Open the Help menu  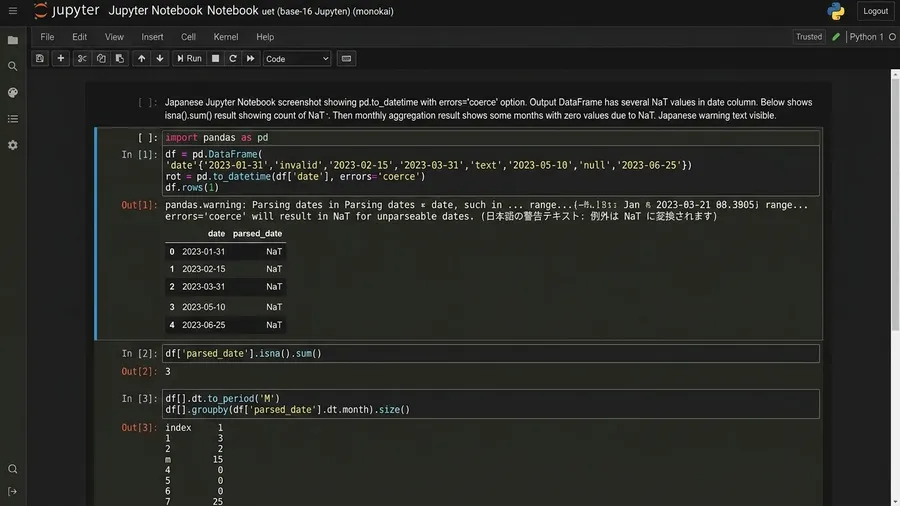(x=265, y=37)
